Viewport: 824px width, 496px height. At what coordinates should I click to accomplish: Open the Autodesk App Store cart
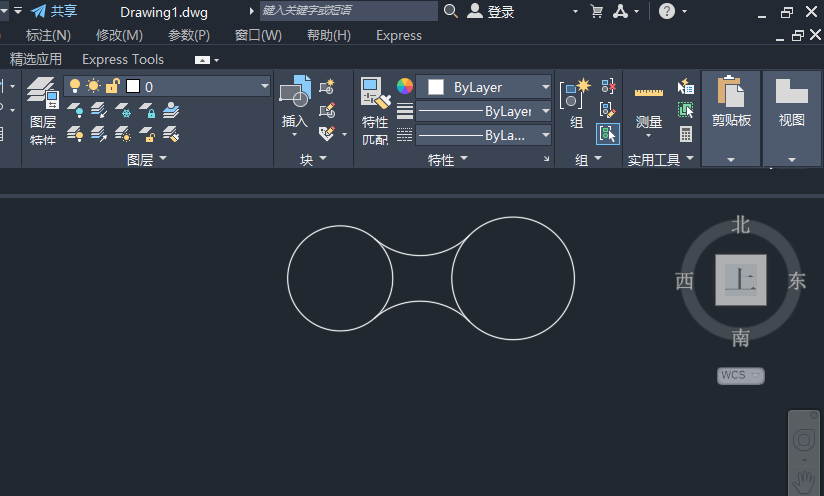[596, 11]
